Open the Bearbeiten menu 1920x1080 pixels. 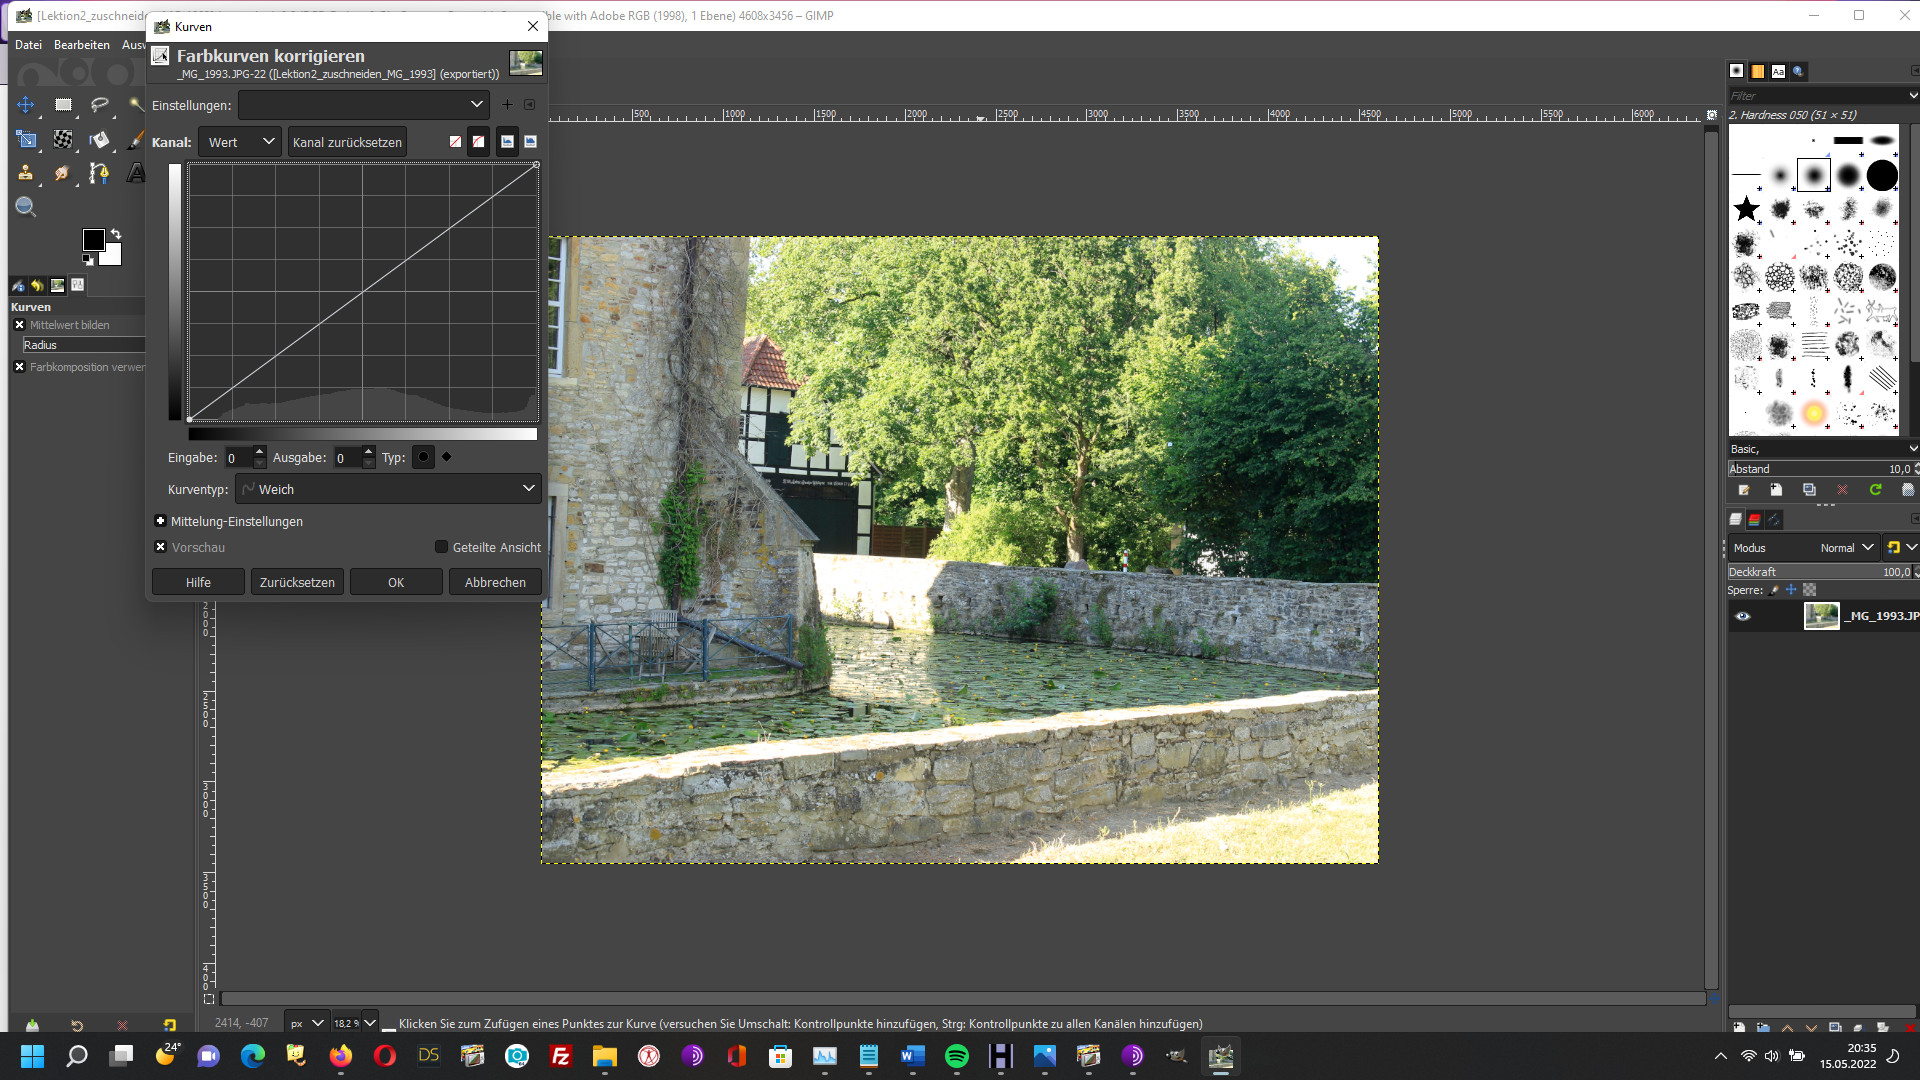tap(81, 45)
